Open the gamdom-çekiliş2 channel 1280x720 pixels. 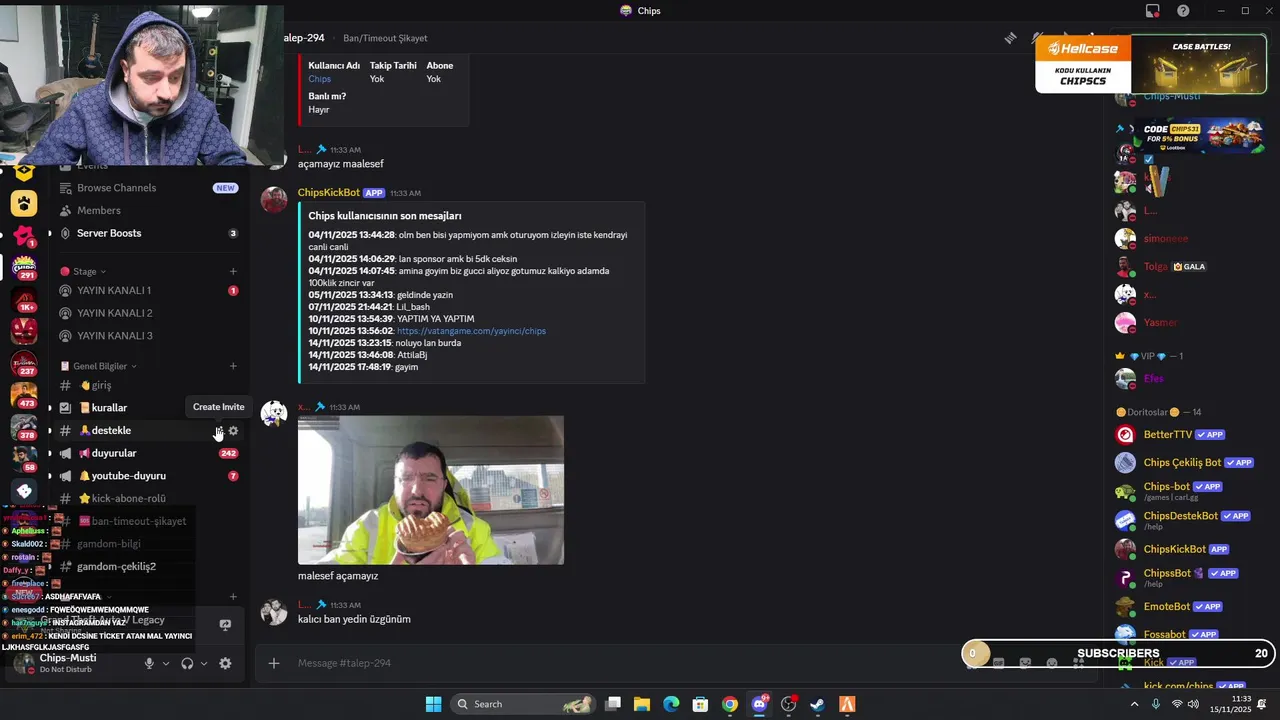116,567
